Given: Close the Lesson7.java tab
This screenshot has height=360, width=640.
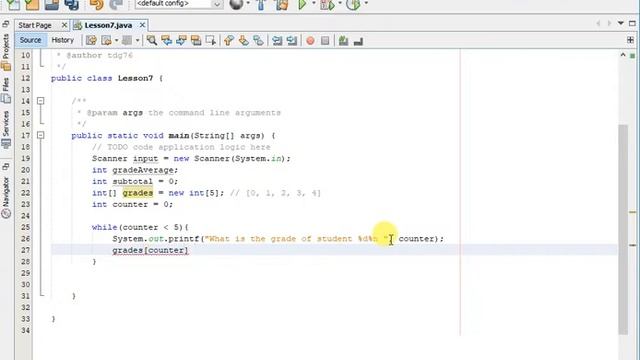Looking at the screenshot, I should [142, 25].
